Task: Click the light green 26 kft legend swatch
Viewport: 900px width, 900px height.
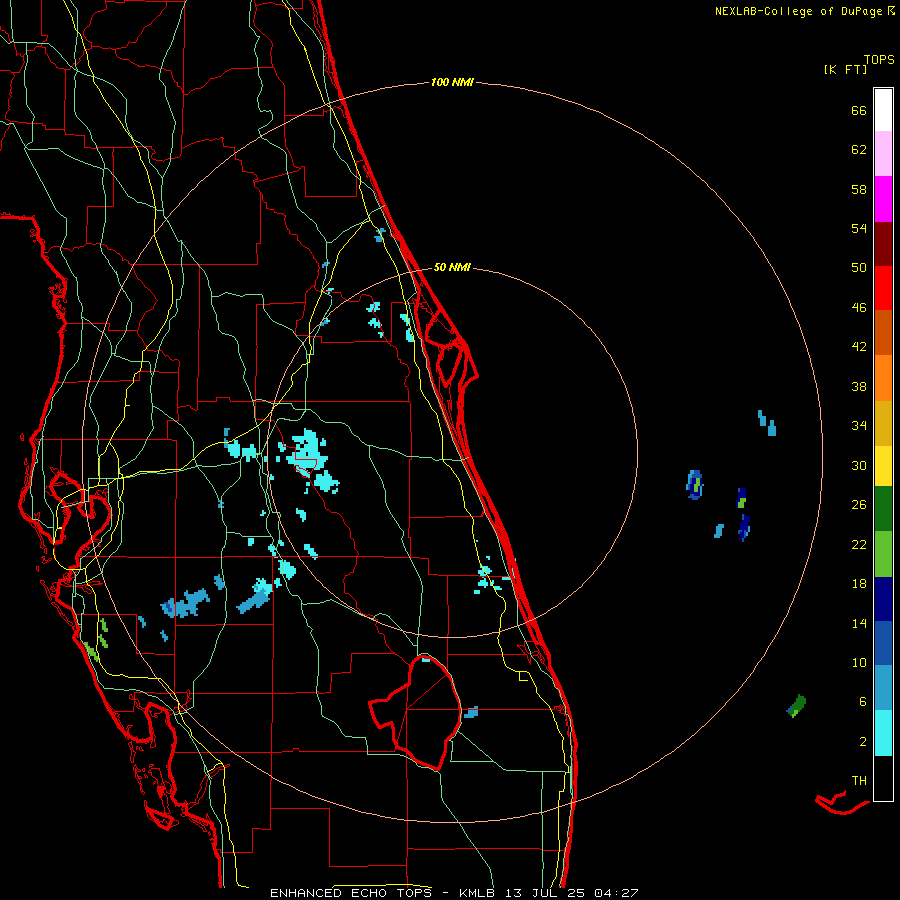Action: coord(883,554)
